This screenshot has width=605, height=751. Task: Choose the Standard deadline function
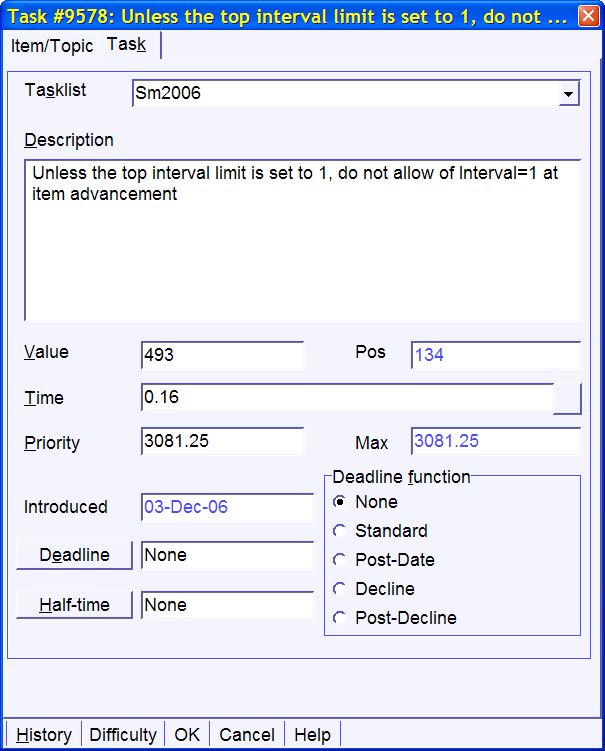tap(341, 531)
